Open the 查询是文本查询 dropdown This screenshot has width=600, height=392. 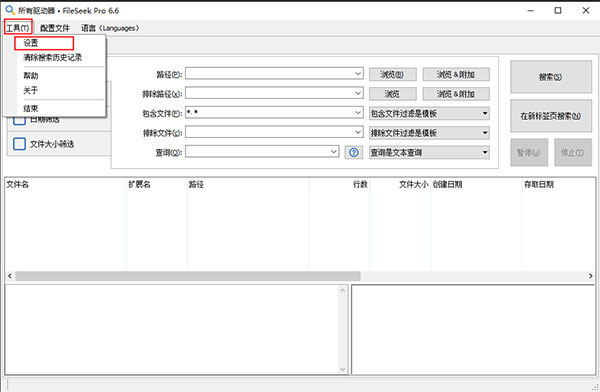pyautogui.click(x=429, y=152)
